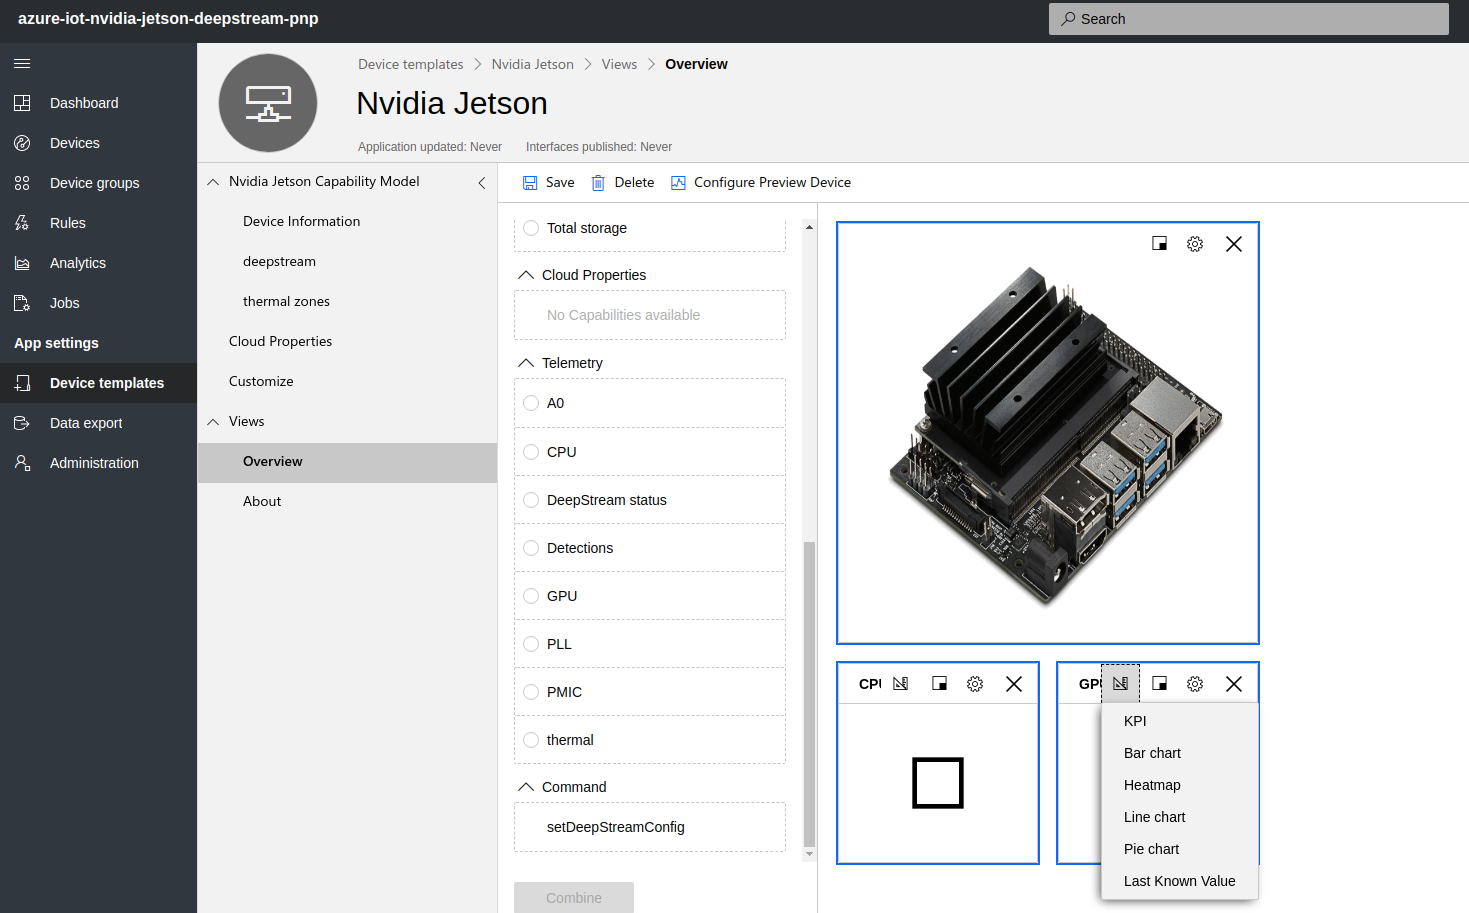Click CPU tile size icon
This screenshot has height=913, width=1469.
point(940,684)
